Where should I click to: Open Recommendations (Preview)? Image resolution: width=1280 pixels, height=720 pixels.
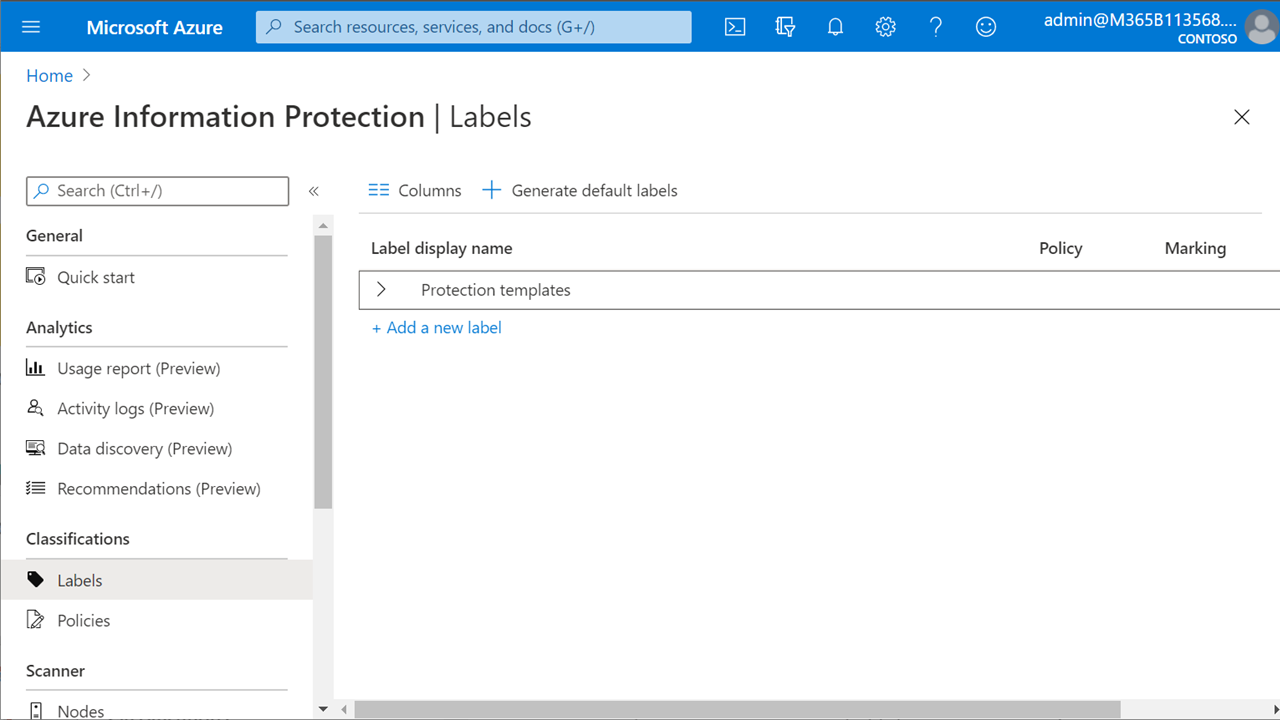[159, 488]
